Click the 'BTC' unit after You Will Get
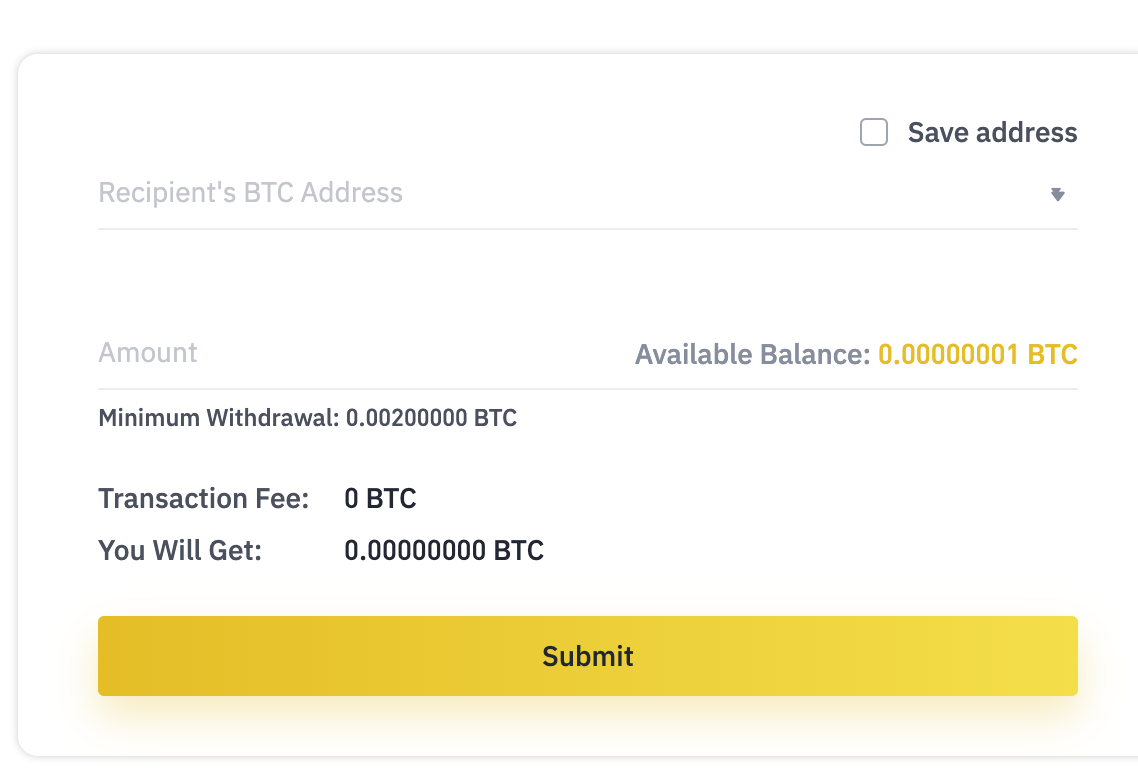1138x780 pixels. [x=519, y=550]
